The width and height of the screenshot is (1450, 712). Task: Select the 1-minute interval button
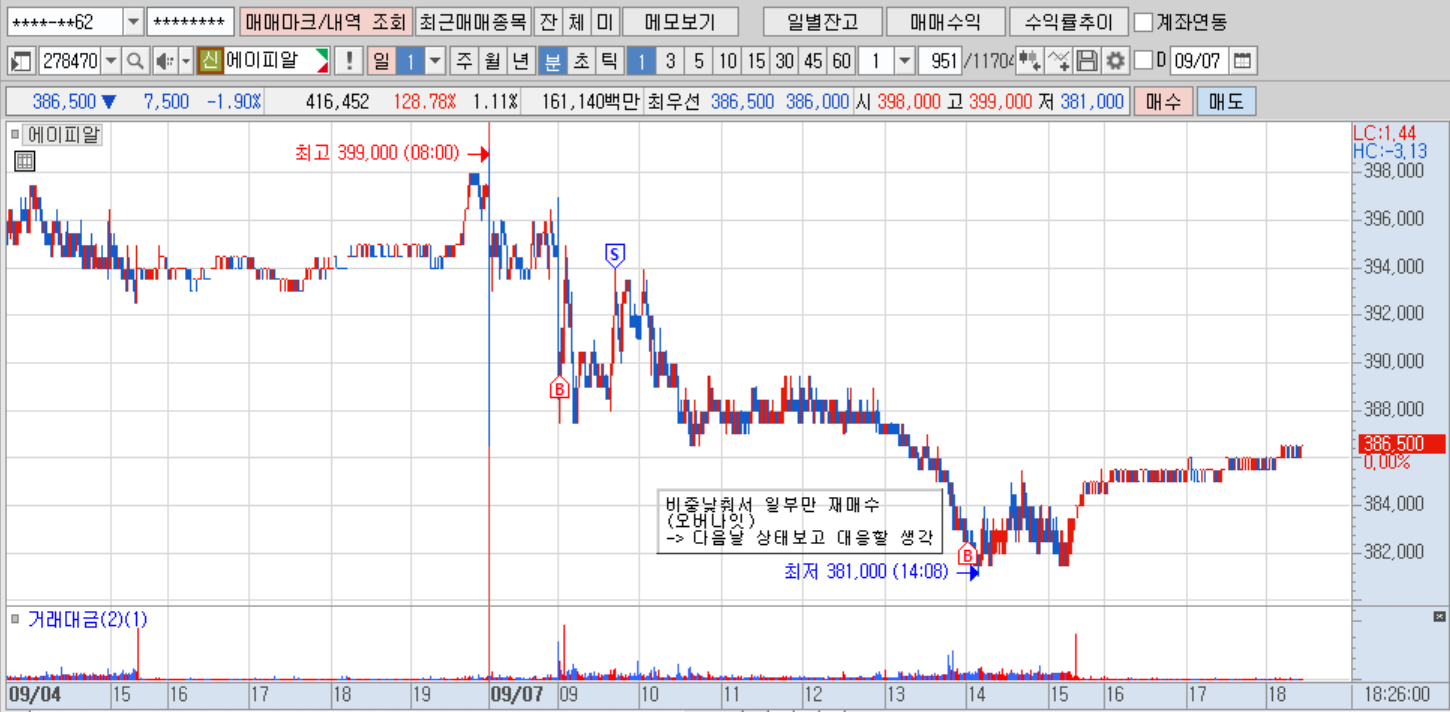tap(641, 61)
